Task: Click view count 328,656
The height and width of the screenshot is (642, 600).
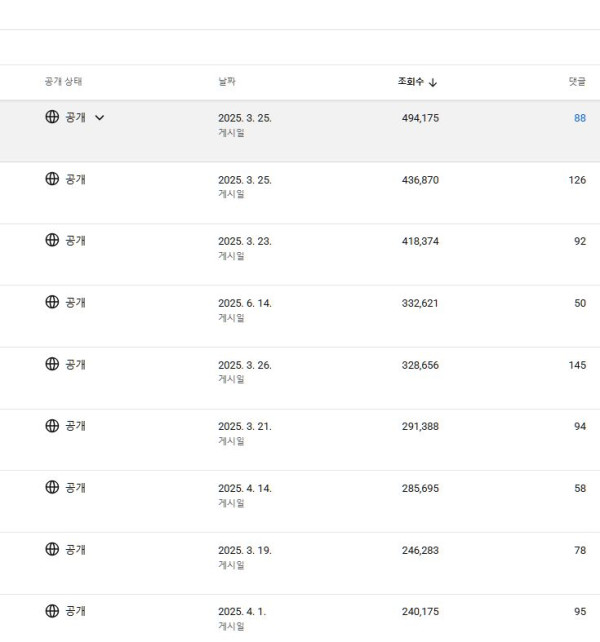Action: 420,365
